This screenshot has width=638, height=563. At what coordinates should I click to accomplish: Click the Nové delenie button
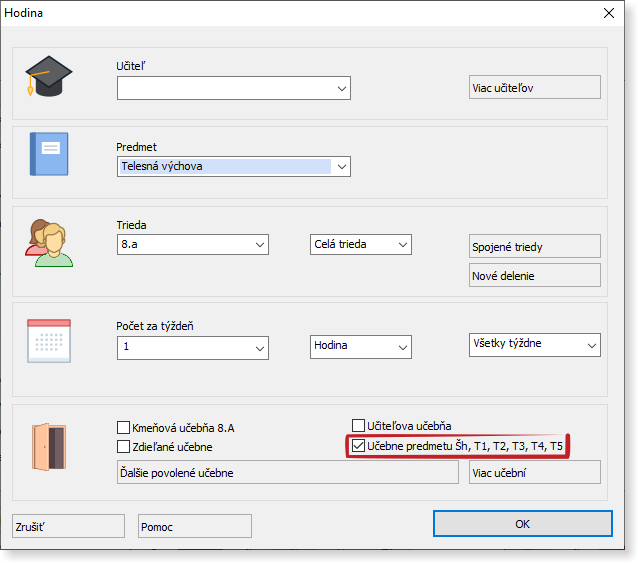pos(535,275)
